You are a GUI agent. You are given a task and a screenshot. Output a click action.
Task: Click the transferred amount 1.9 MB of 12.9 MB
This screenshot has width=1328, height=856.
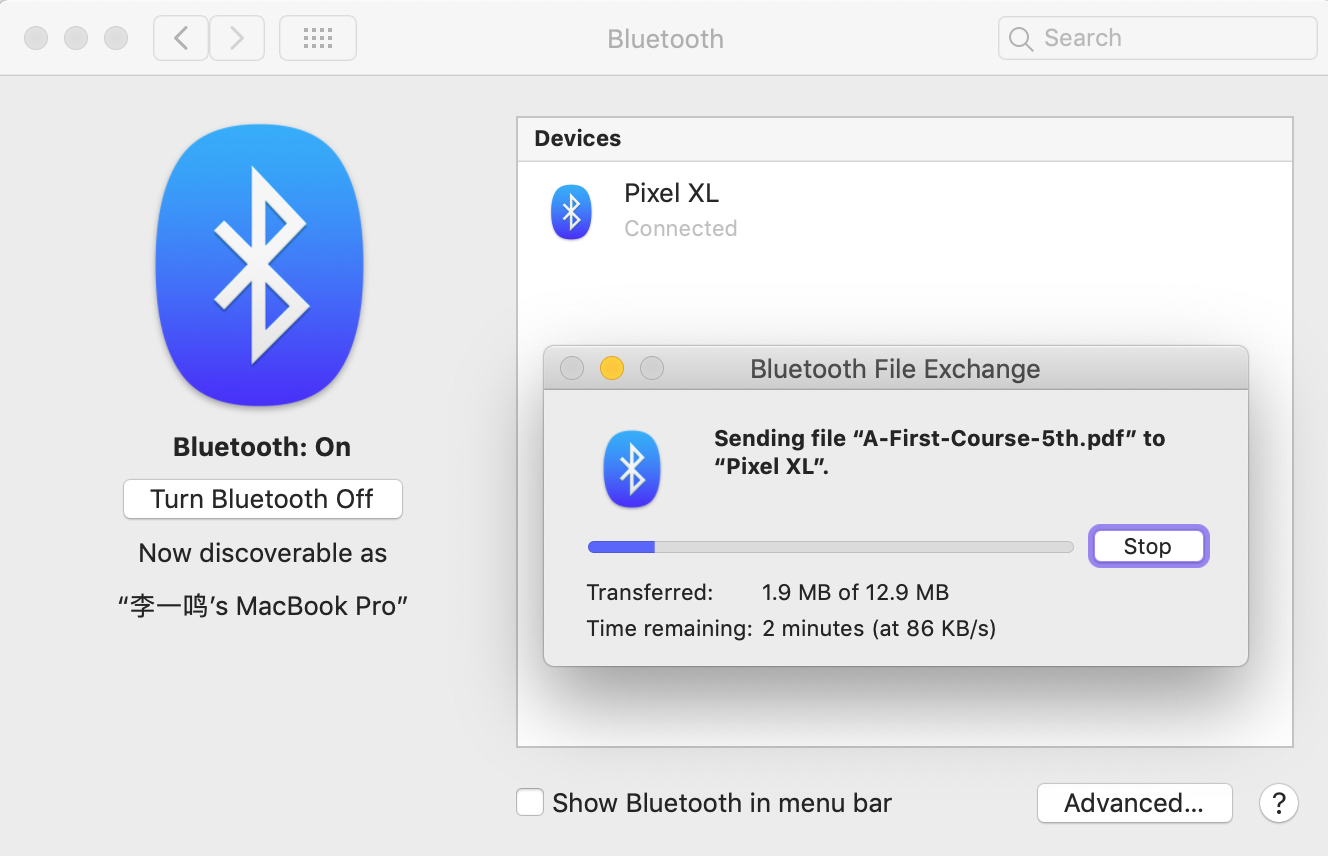click(855, 592)
